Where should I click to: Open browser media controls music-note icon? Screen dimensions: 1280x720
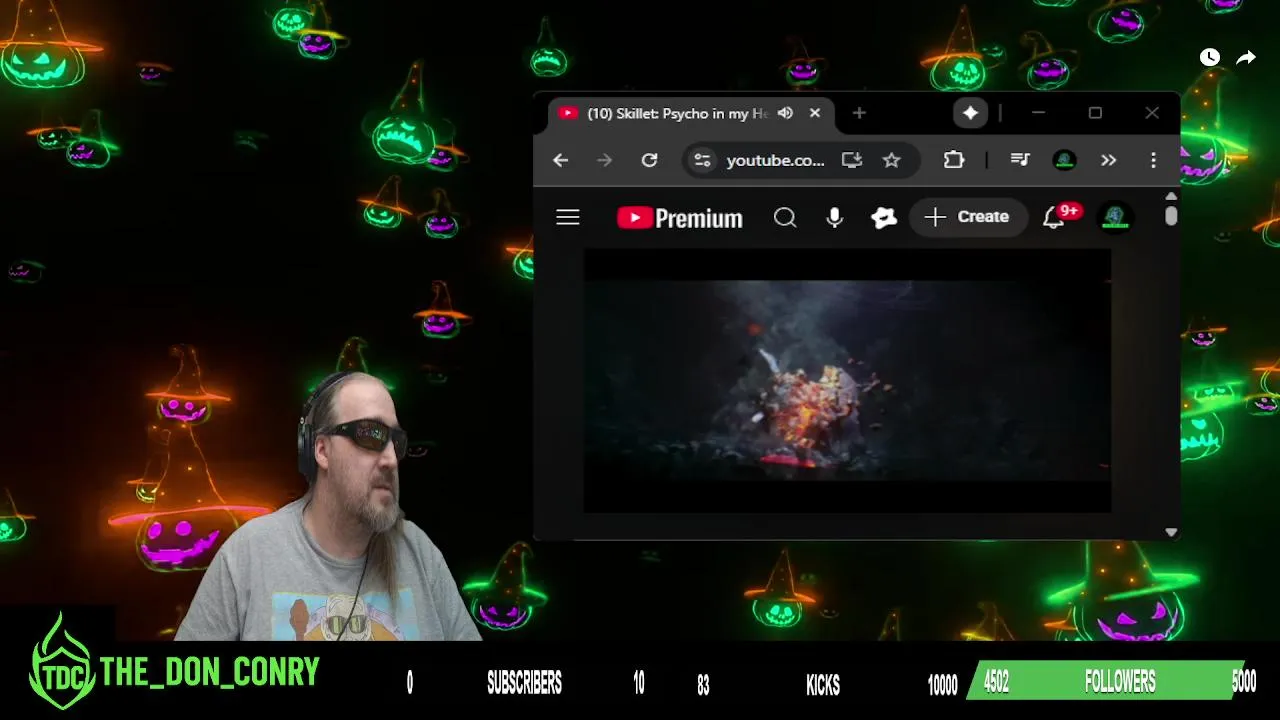point(1020,160)
